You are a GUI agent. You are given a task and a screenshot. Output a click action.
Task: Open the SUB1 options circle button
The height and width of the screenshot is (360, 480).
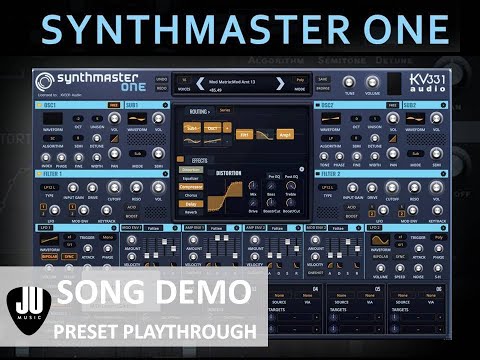tap(165, 105)
